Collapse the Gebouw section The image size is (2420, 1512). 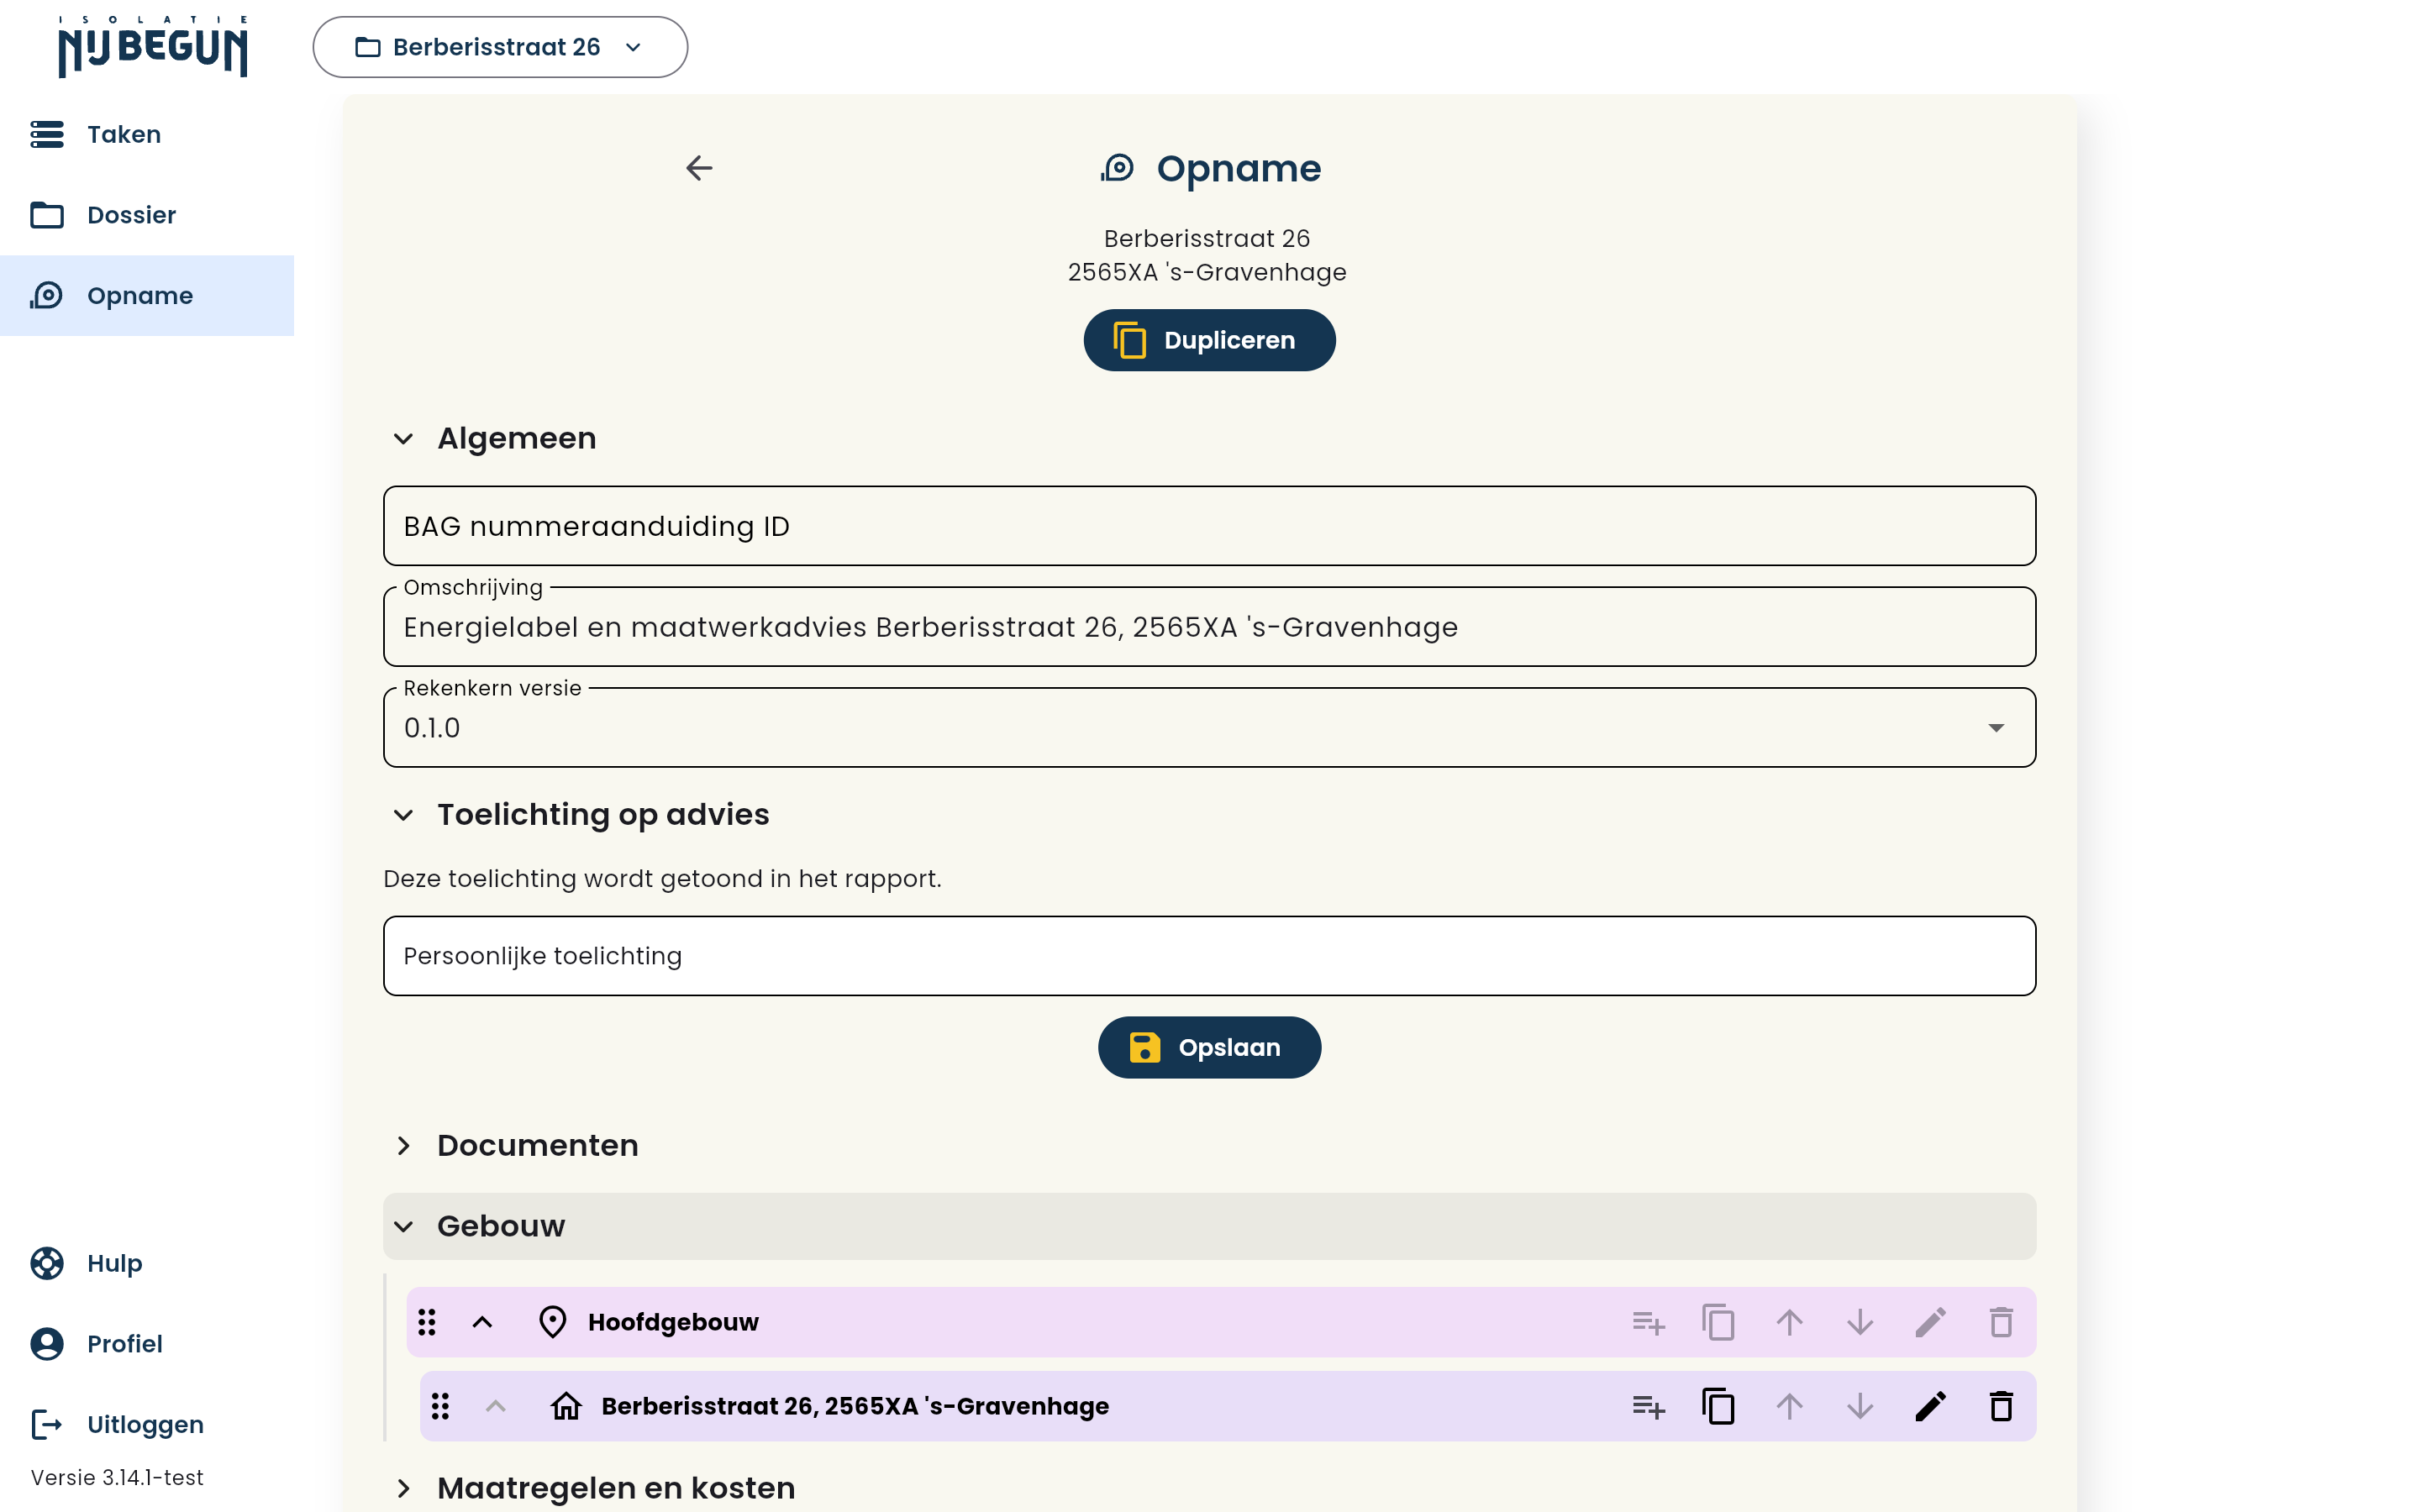pyautogui.click(x=403, y=1226)
